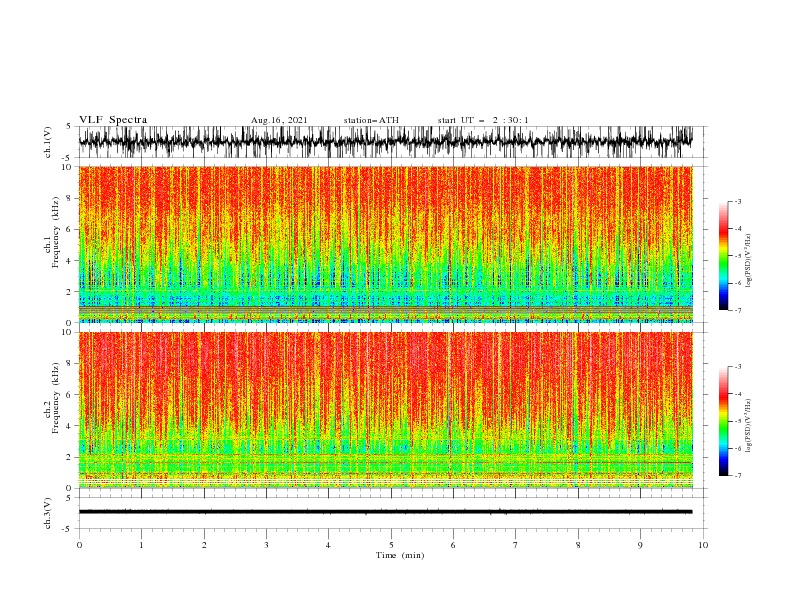Click the "ch.3(V)" axis label
Image resolution: width=792 pixels, height=612 pixels.
point(48,513)
